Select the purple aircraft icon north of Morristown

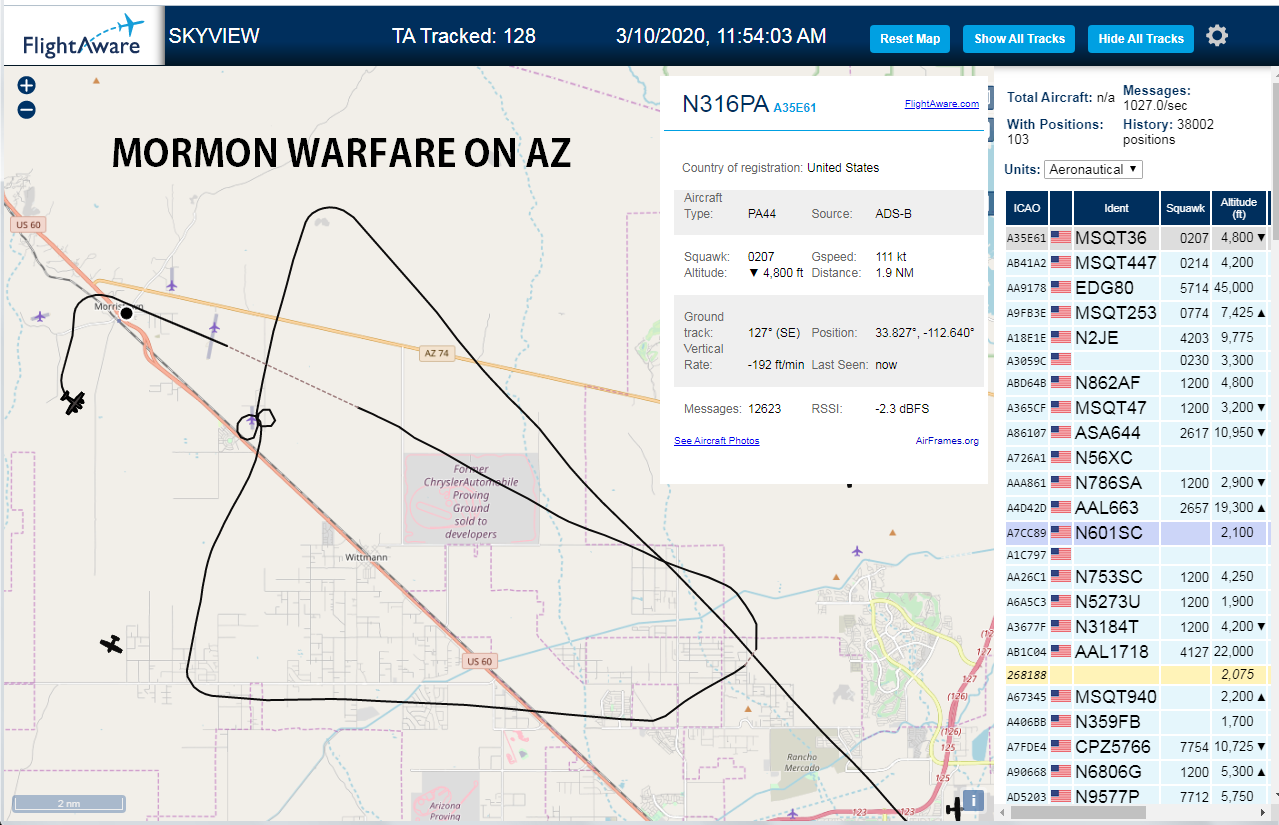(x=172, y=279)
